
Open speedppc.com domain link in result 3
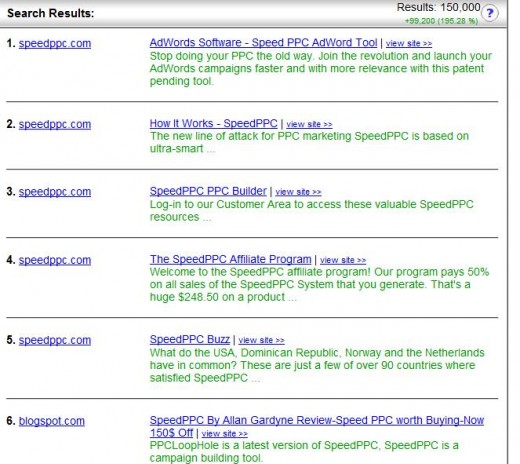tap(55, 192)
